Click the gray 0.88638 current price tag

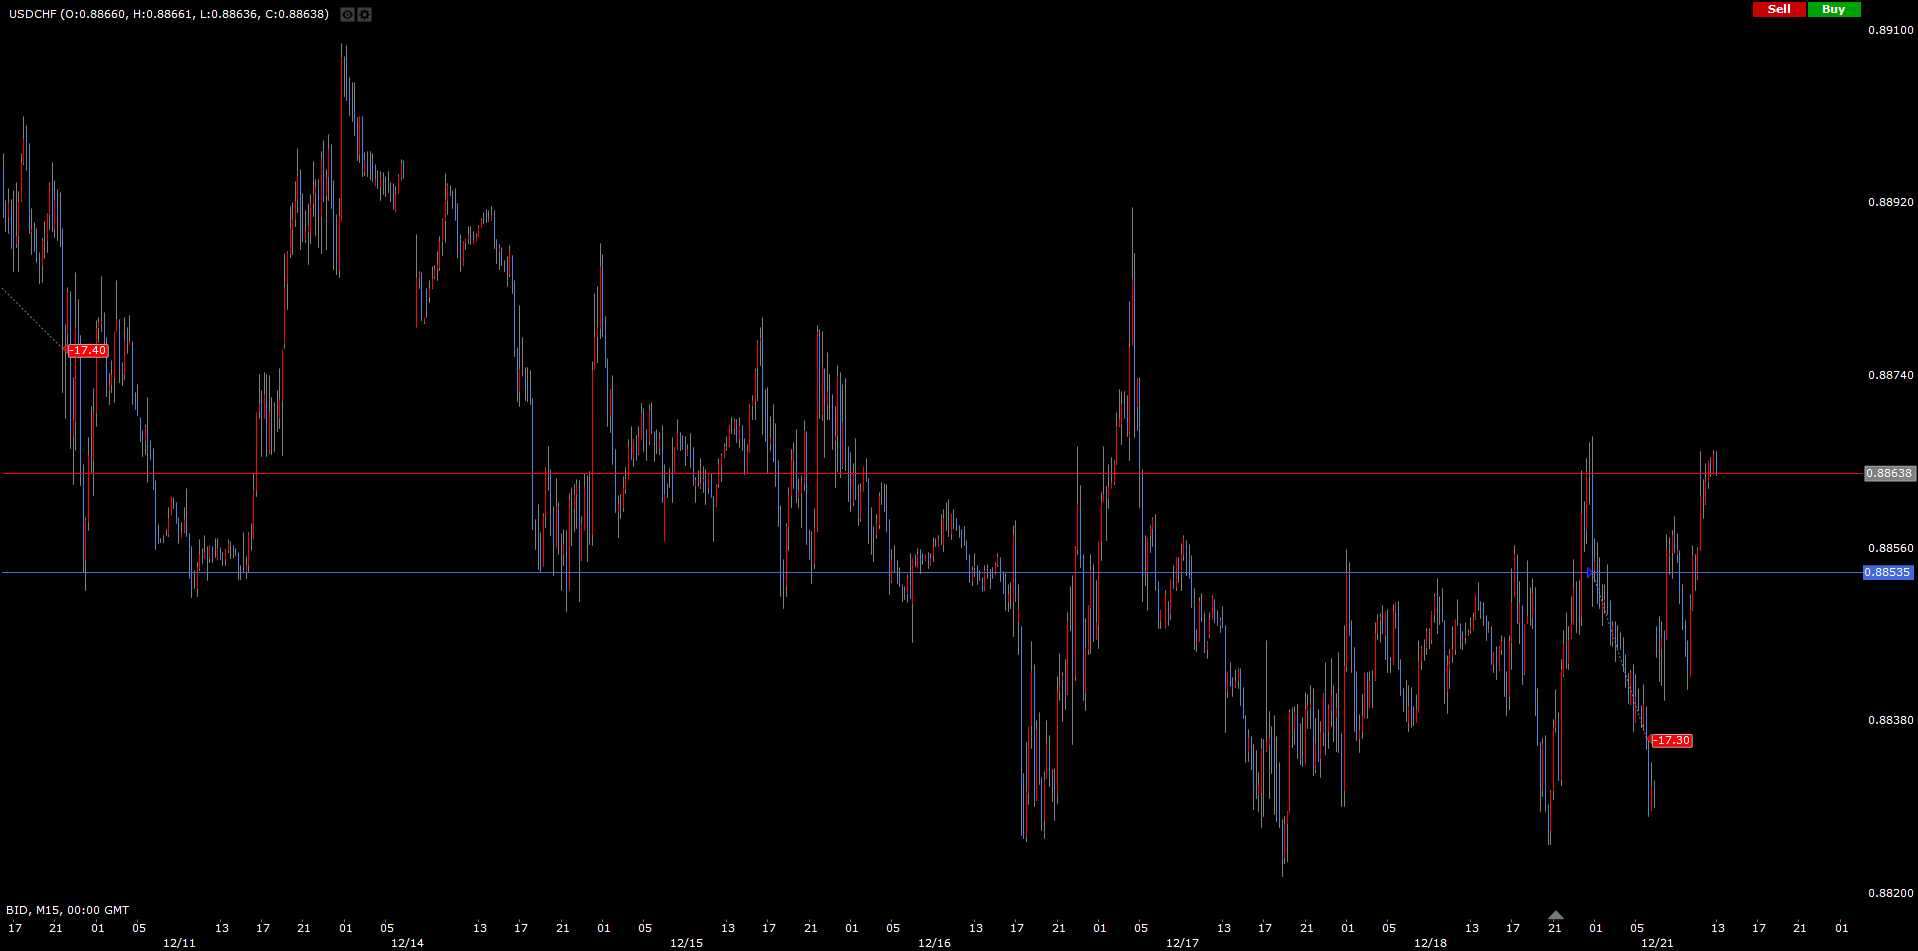[1888, 474]
